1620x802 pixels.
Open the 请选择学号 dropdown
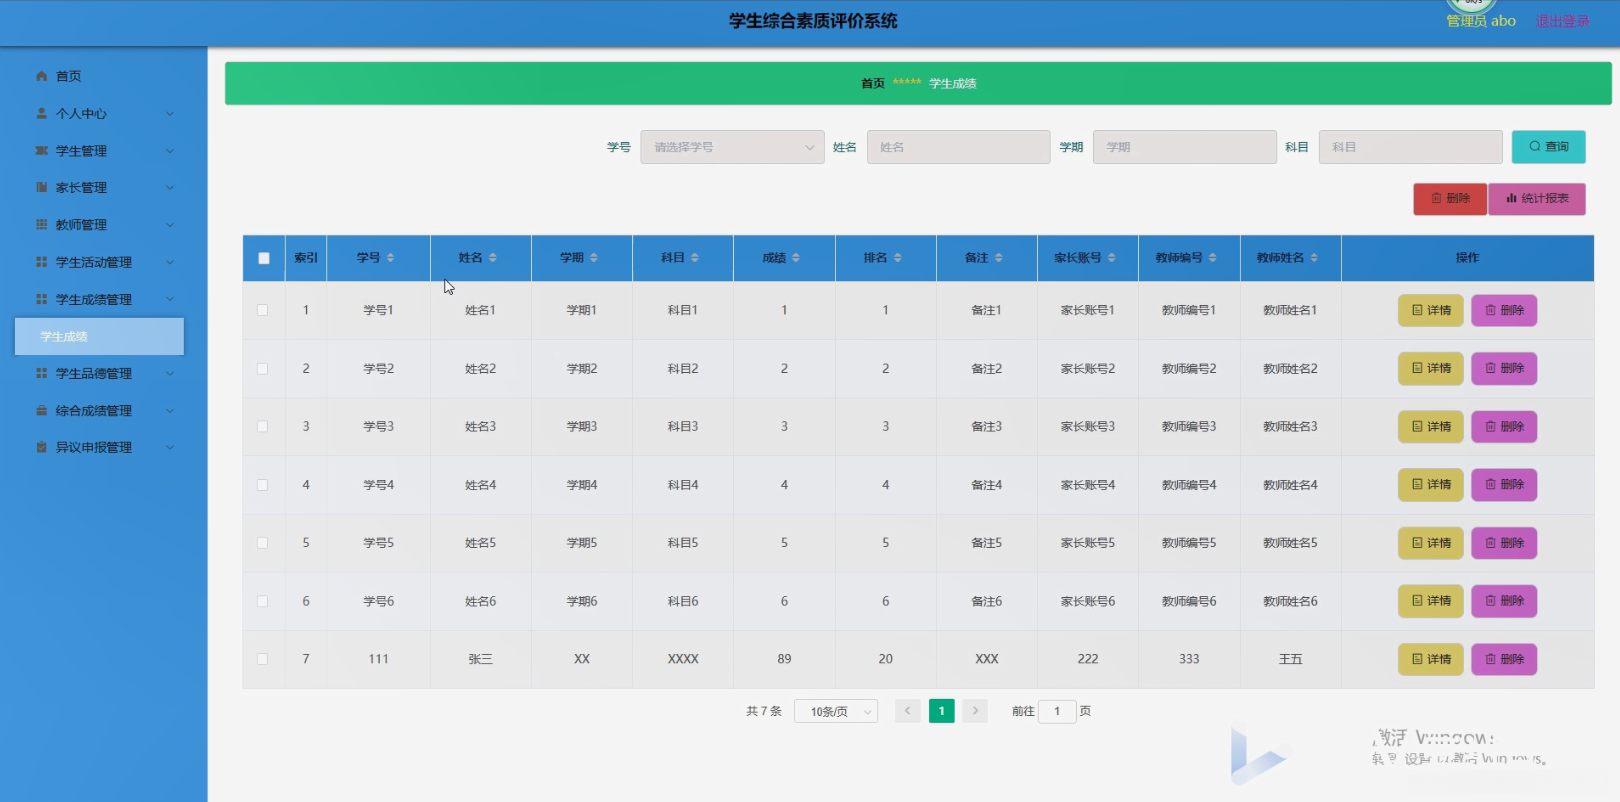pos(732,147)
